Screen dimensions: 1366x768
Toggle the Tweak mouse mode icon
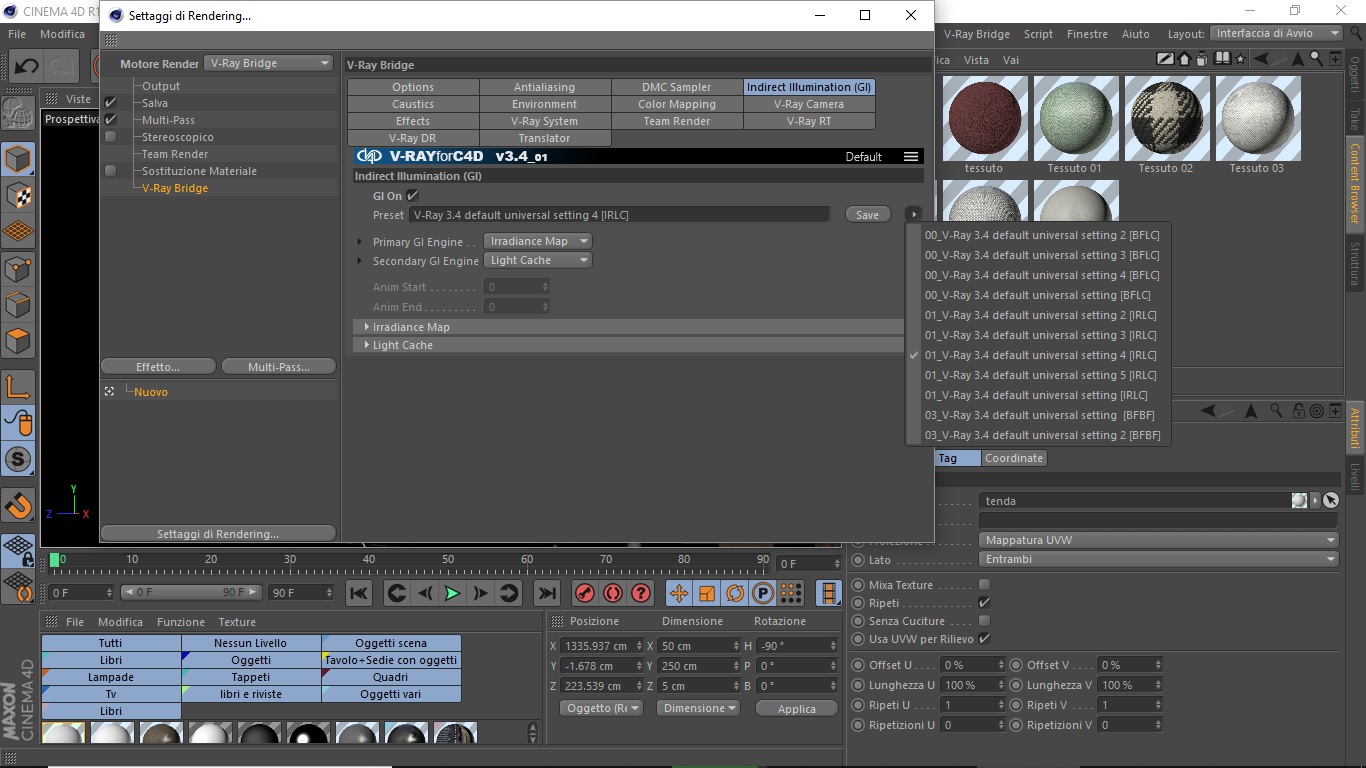coord(18,423)
